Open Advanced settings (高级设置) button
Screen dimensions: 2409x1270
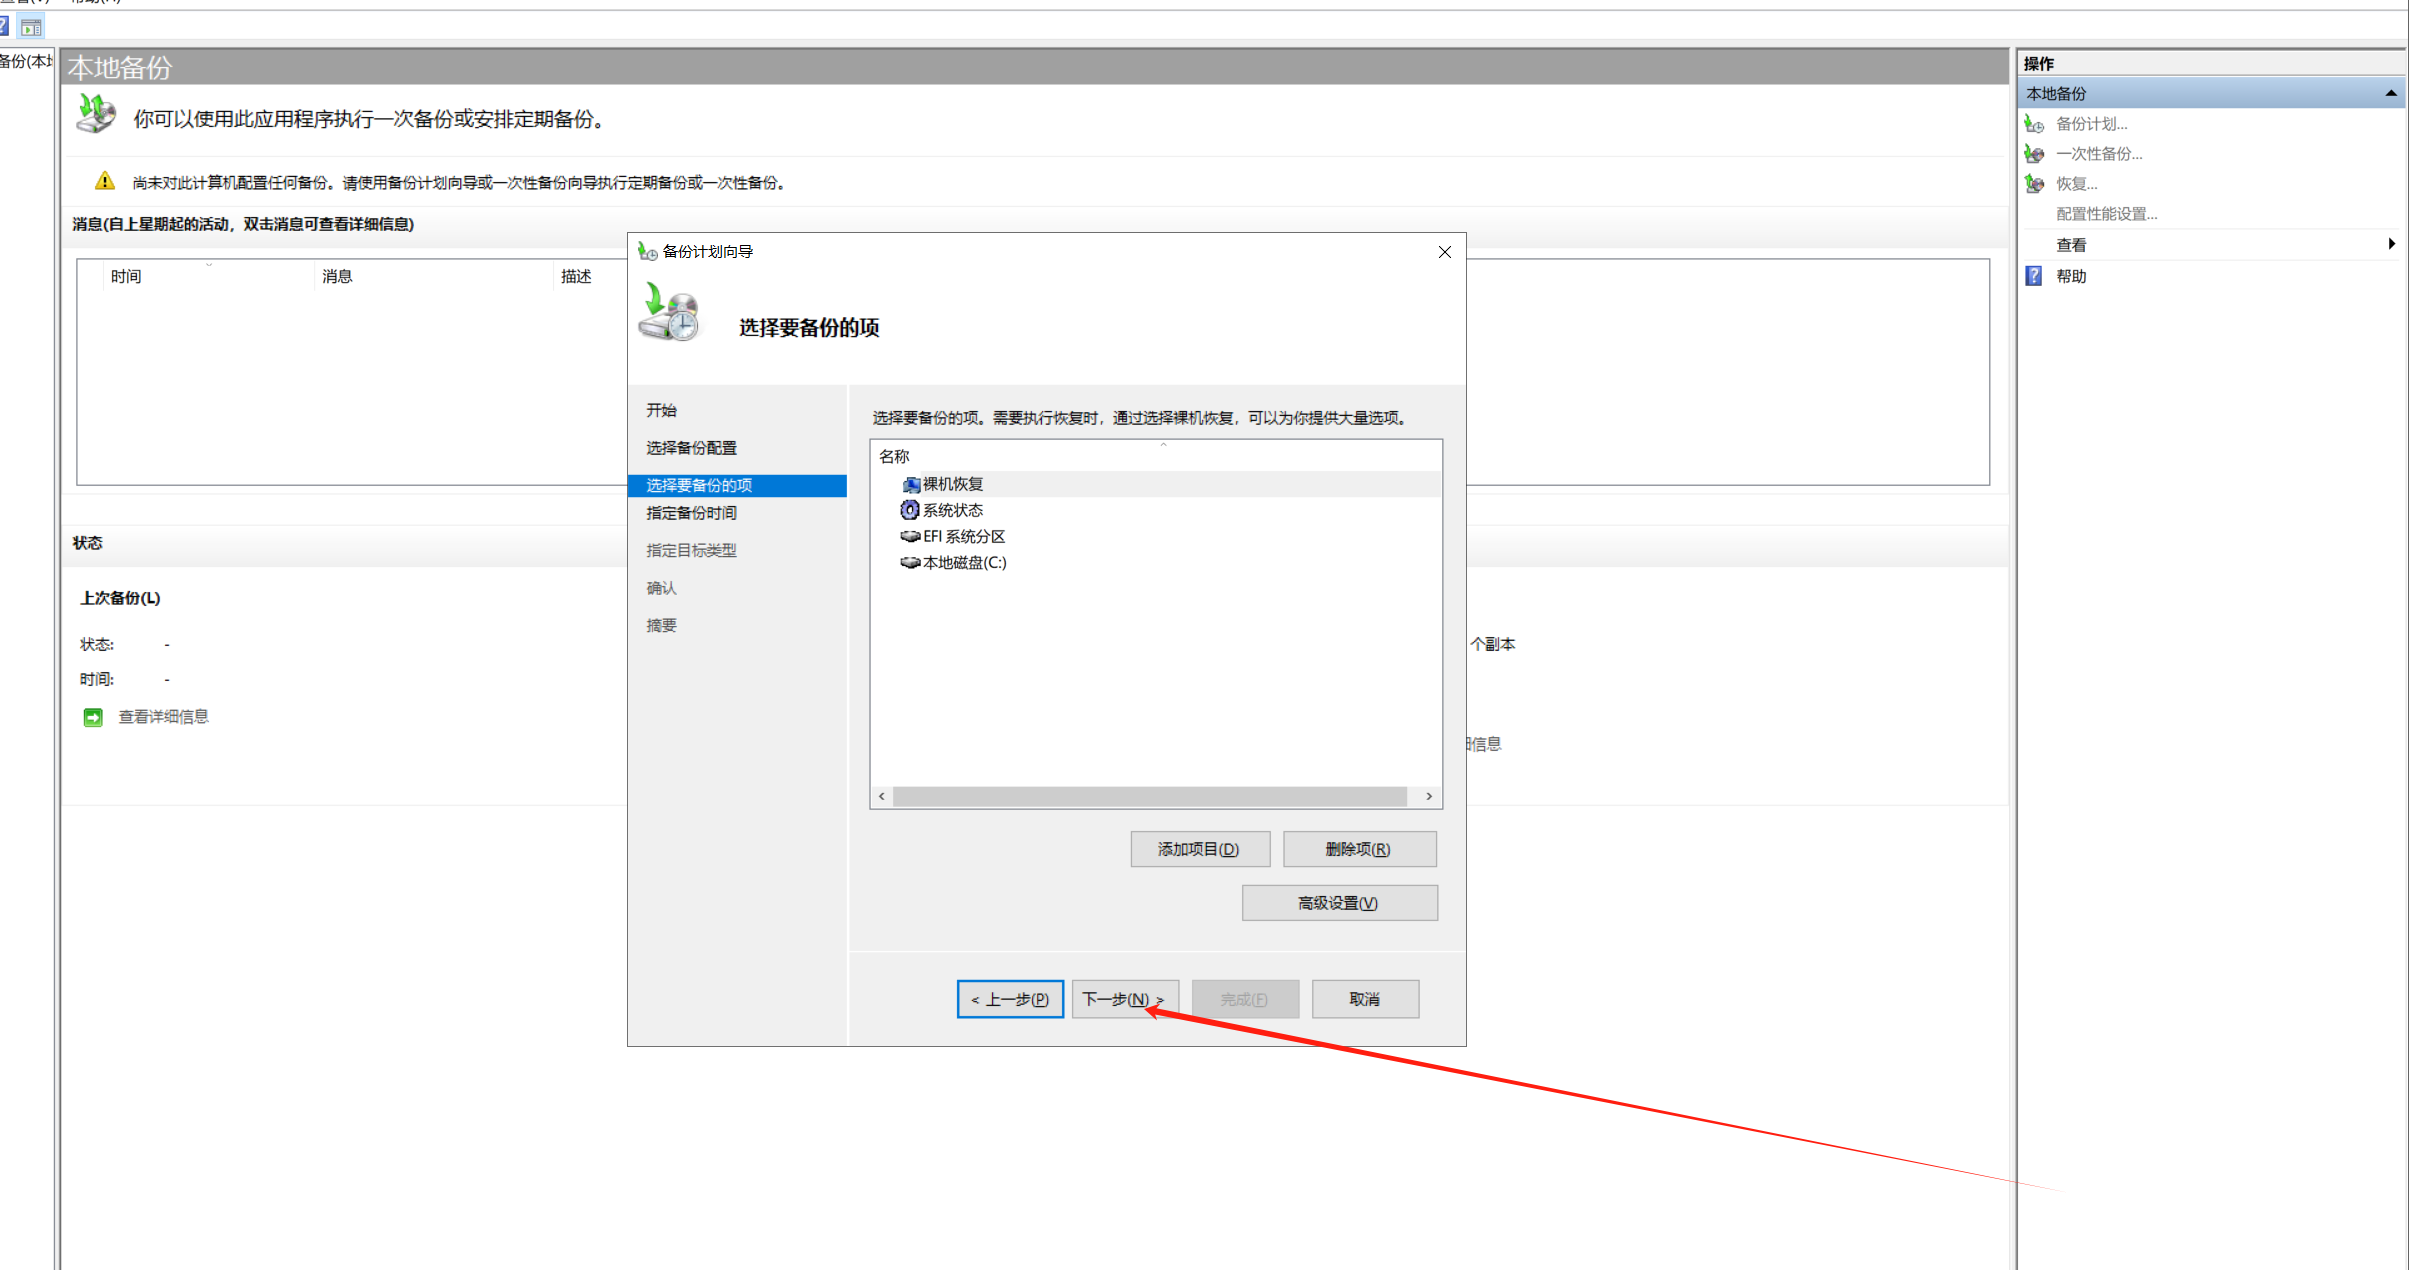point(1338,903)
